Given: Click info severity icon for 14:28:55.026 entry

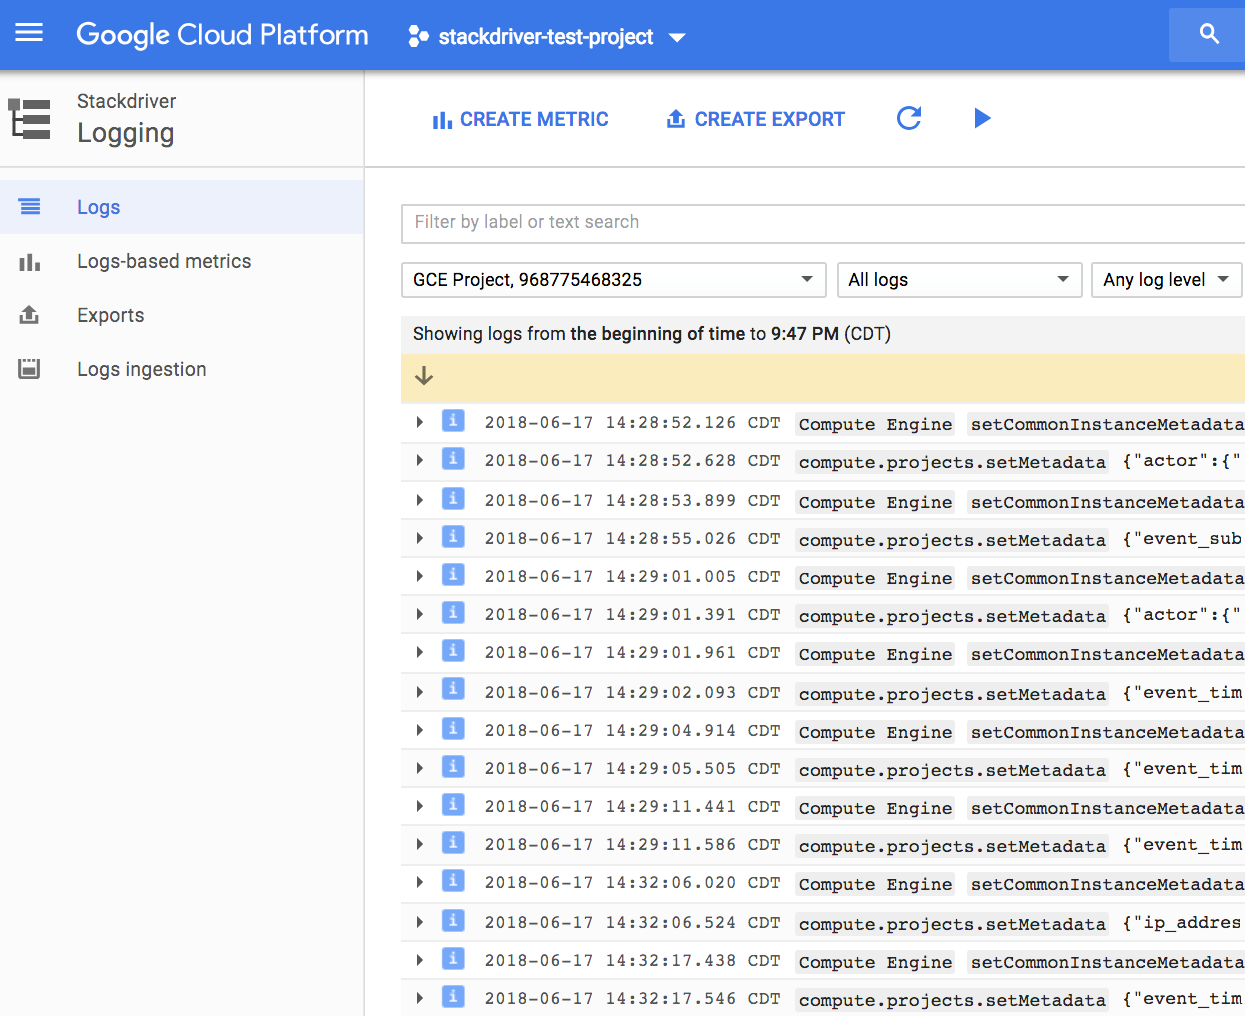Looking at the screenshot, I should [453, 537].
